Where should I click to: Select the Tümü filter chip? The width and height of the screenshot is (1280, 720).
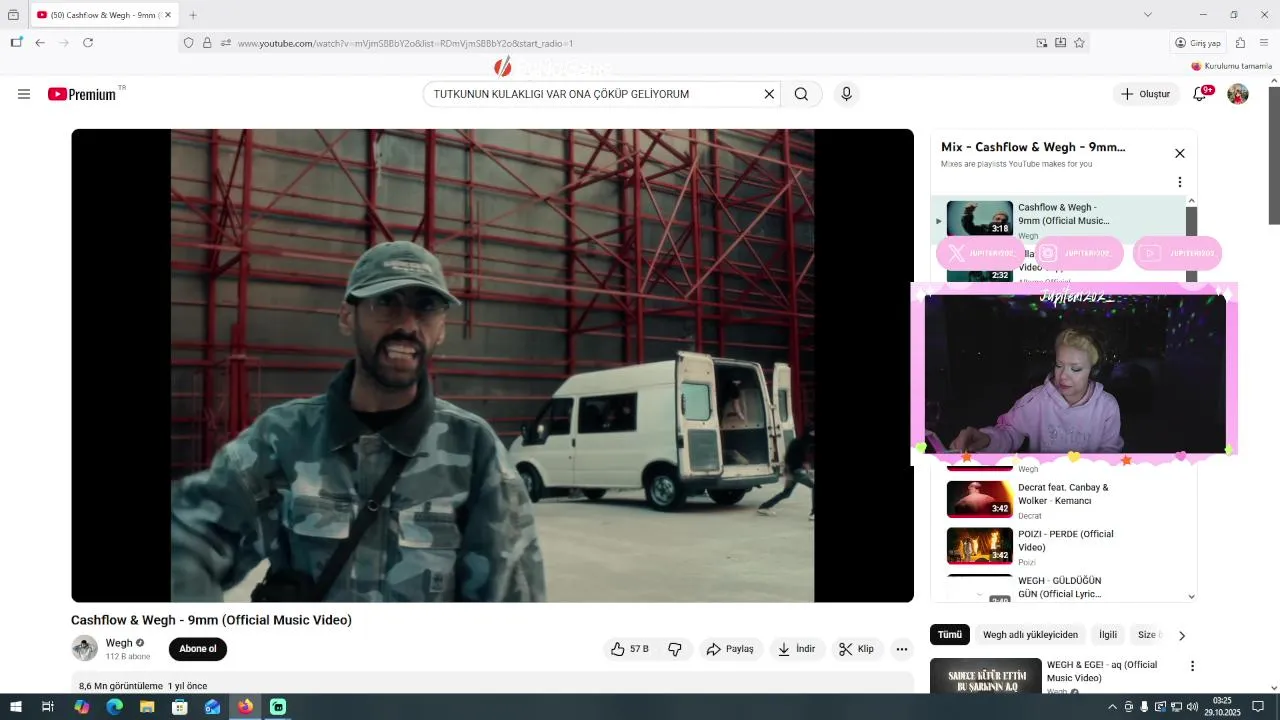point(949,635)
